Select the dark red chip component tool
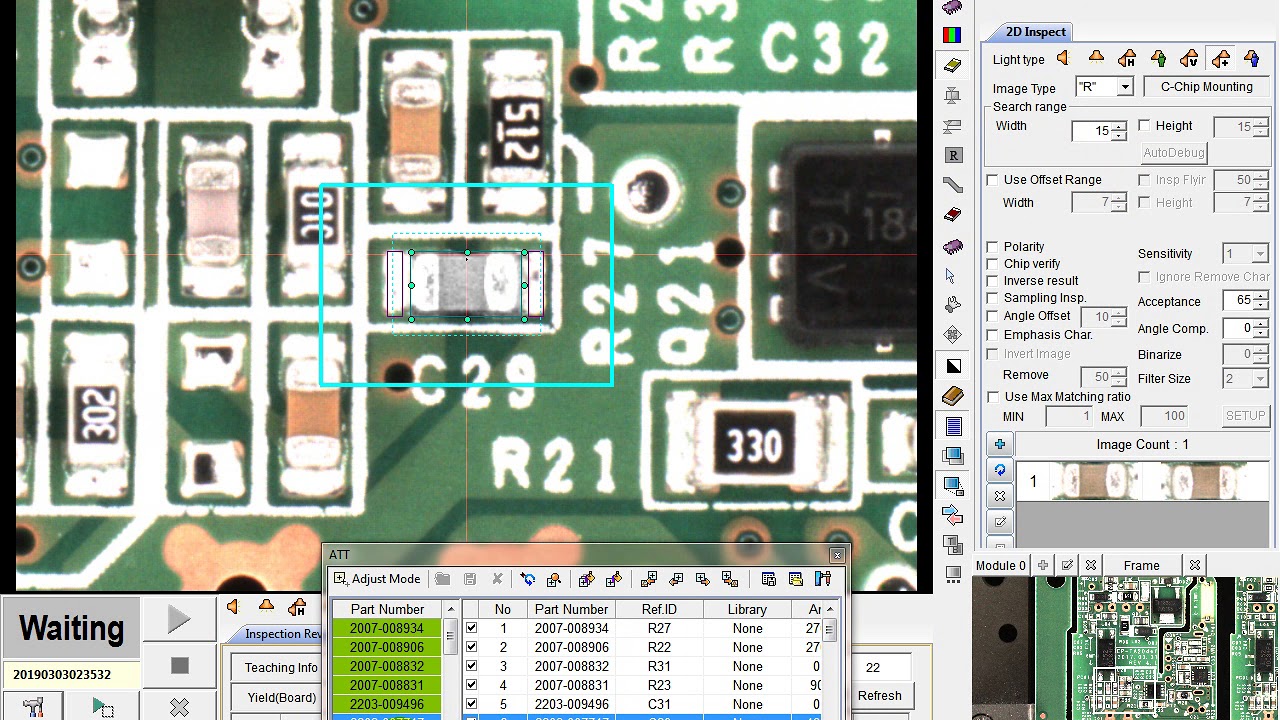 [x=953, y=215]
